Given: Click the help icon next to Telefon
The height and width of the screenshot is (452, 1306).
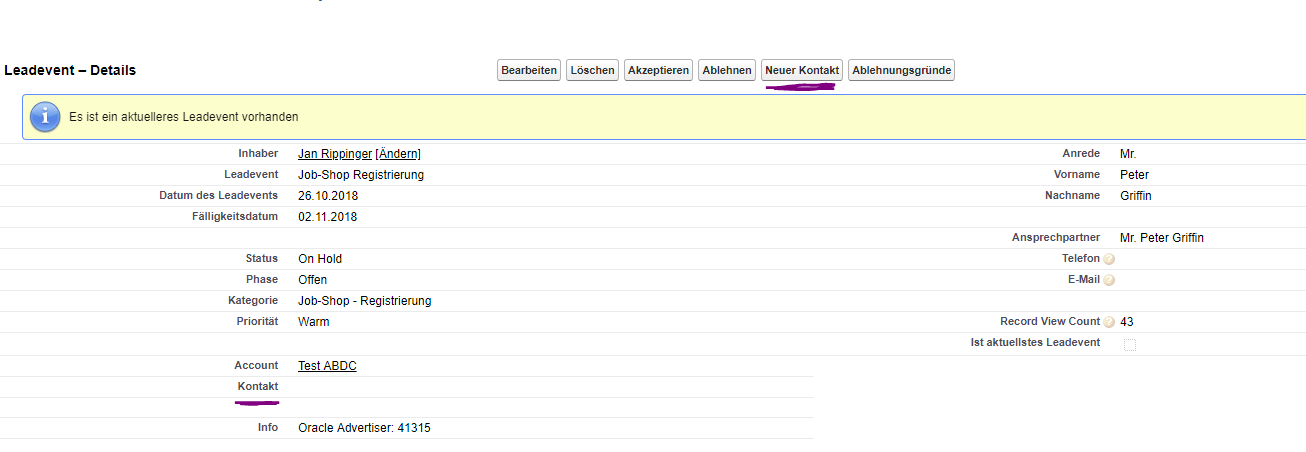Looking at the screenshot, I should pos(1109,259).
